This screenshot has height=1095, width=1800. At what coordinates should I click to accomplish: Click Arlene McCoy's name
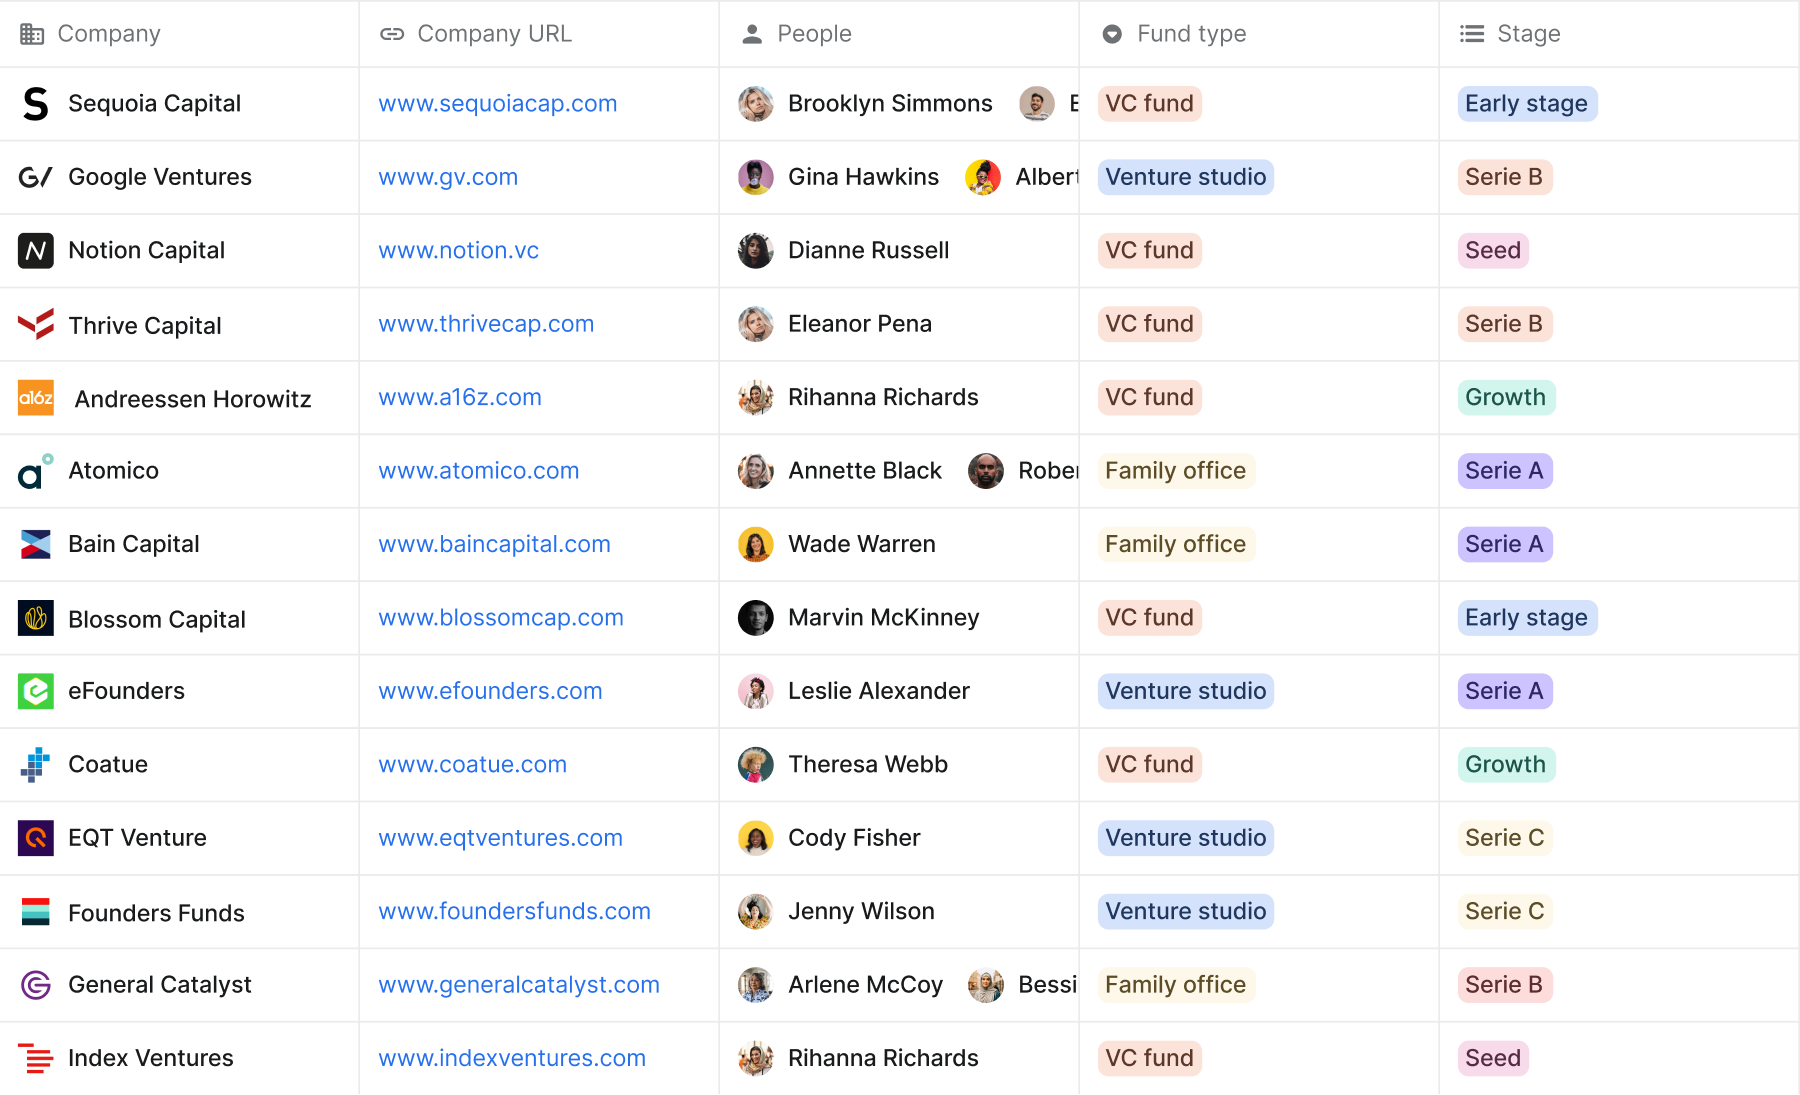pyautogui.click(x=866, y=985)
